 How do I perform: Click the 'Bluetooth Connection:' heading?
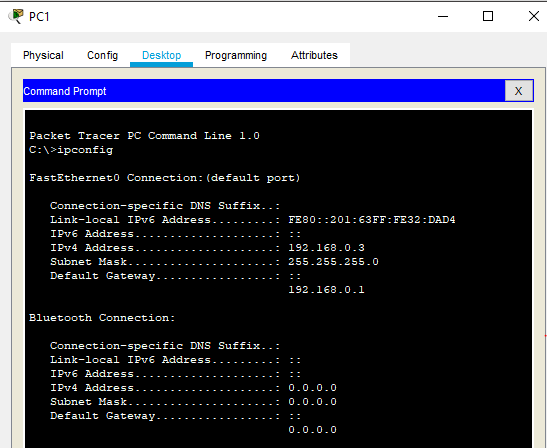(x=102, y=318)
